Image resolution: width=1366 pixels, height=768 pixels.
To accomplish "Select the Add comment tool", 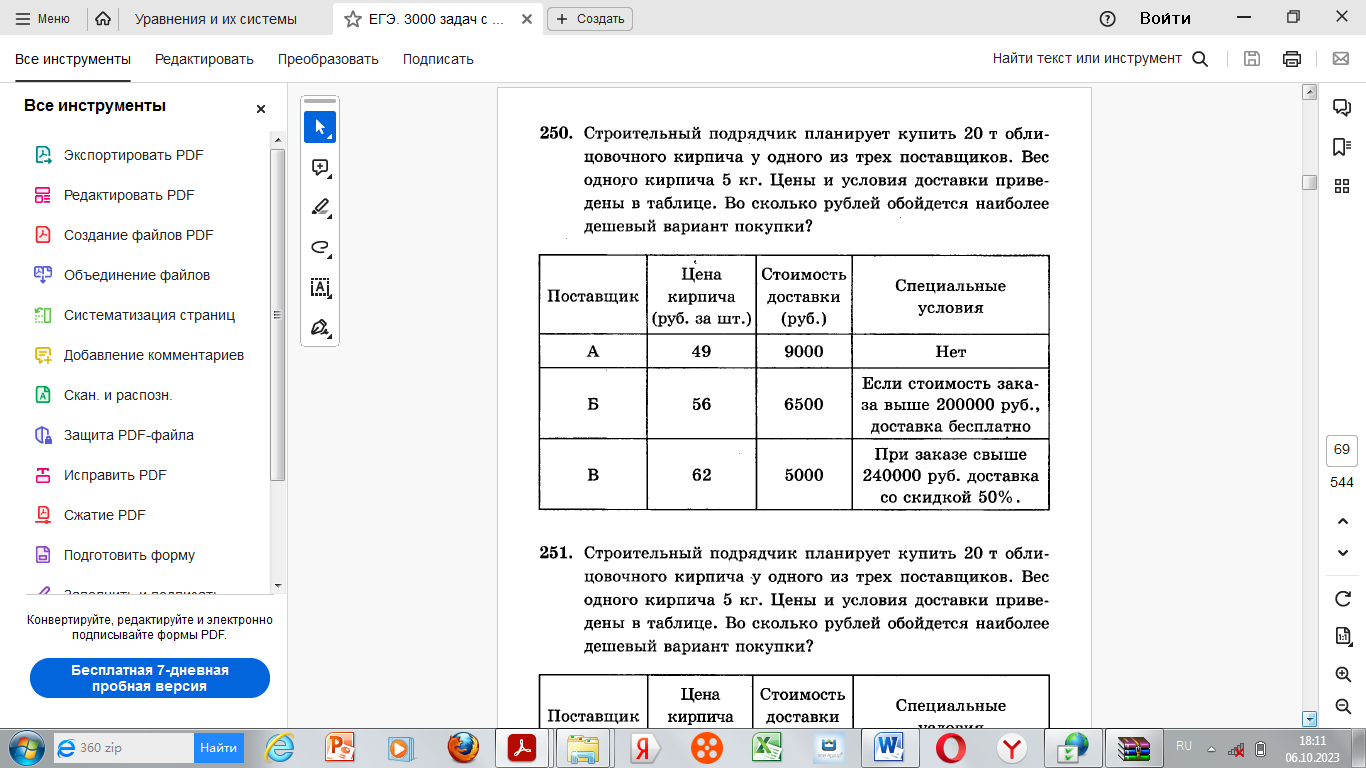I will point(320,167).
